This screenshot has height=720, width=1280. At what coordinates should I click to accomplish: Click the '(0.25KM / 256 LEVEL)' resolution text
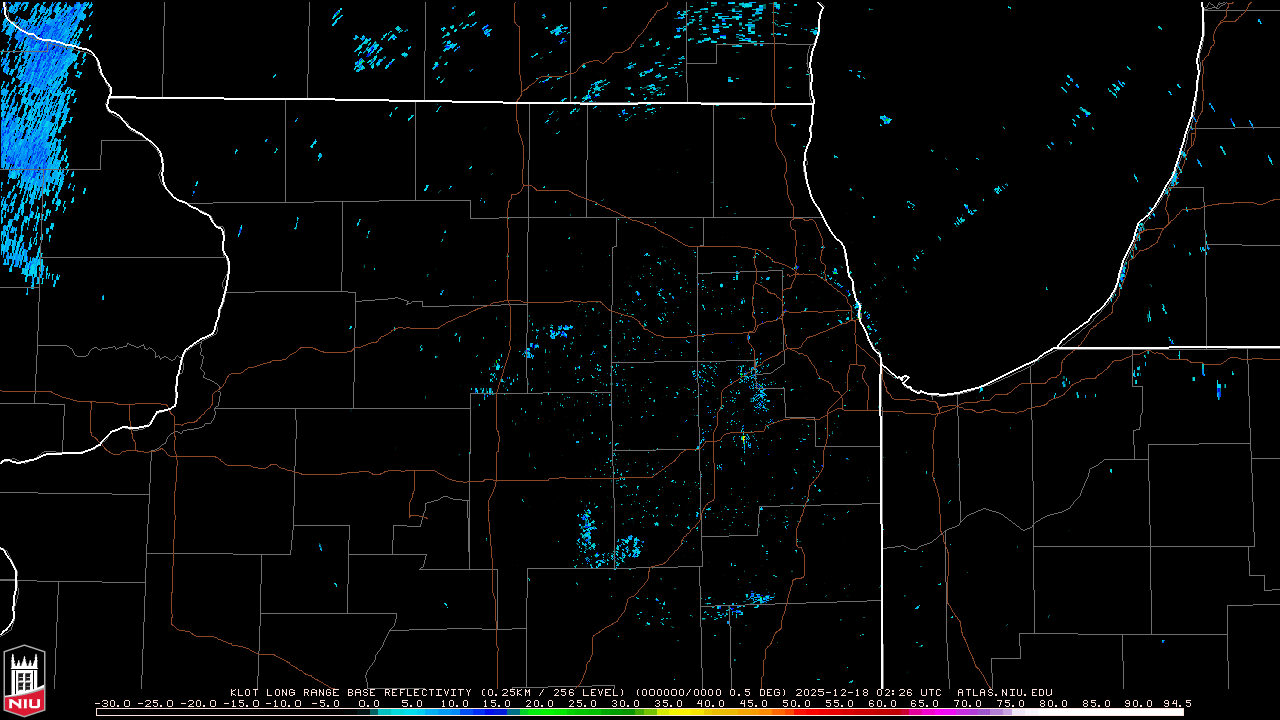point(553,692)
